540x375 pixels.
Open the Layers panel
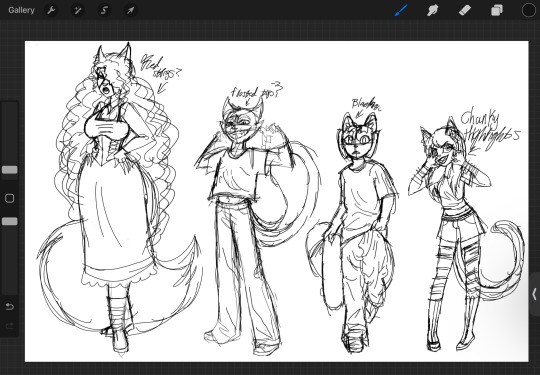click(x=497, y=10)
